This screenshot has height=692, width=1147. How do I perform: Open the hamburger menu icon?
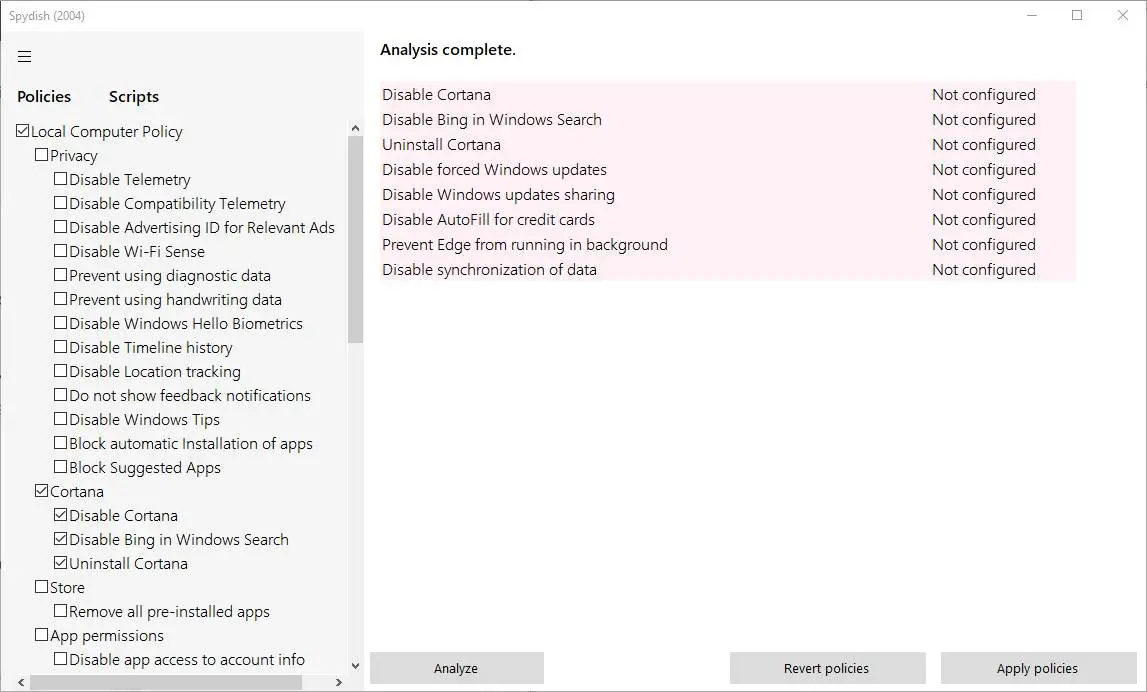(x=25, y=56)
